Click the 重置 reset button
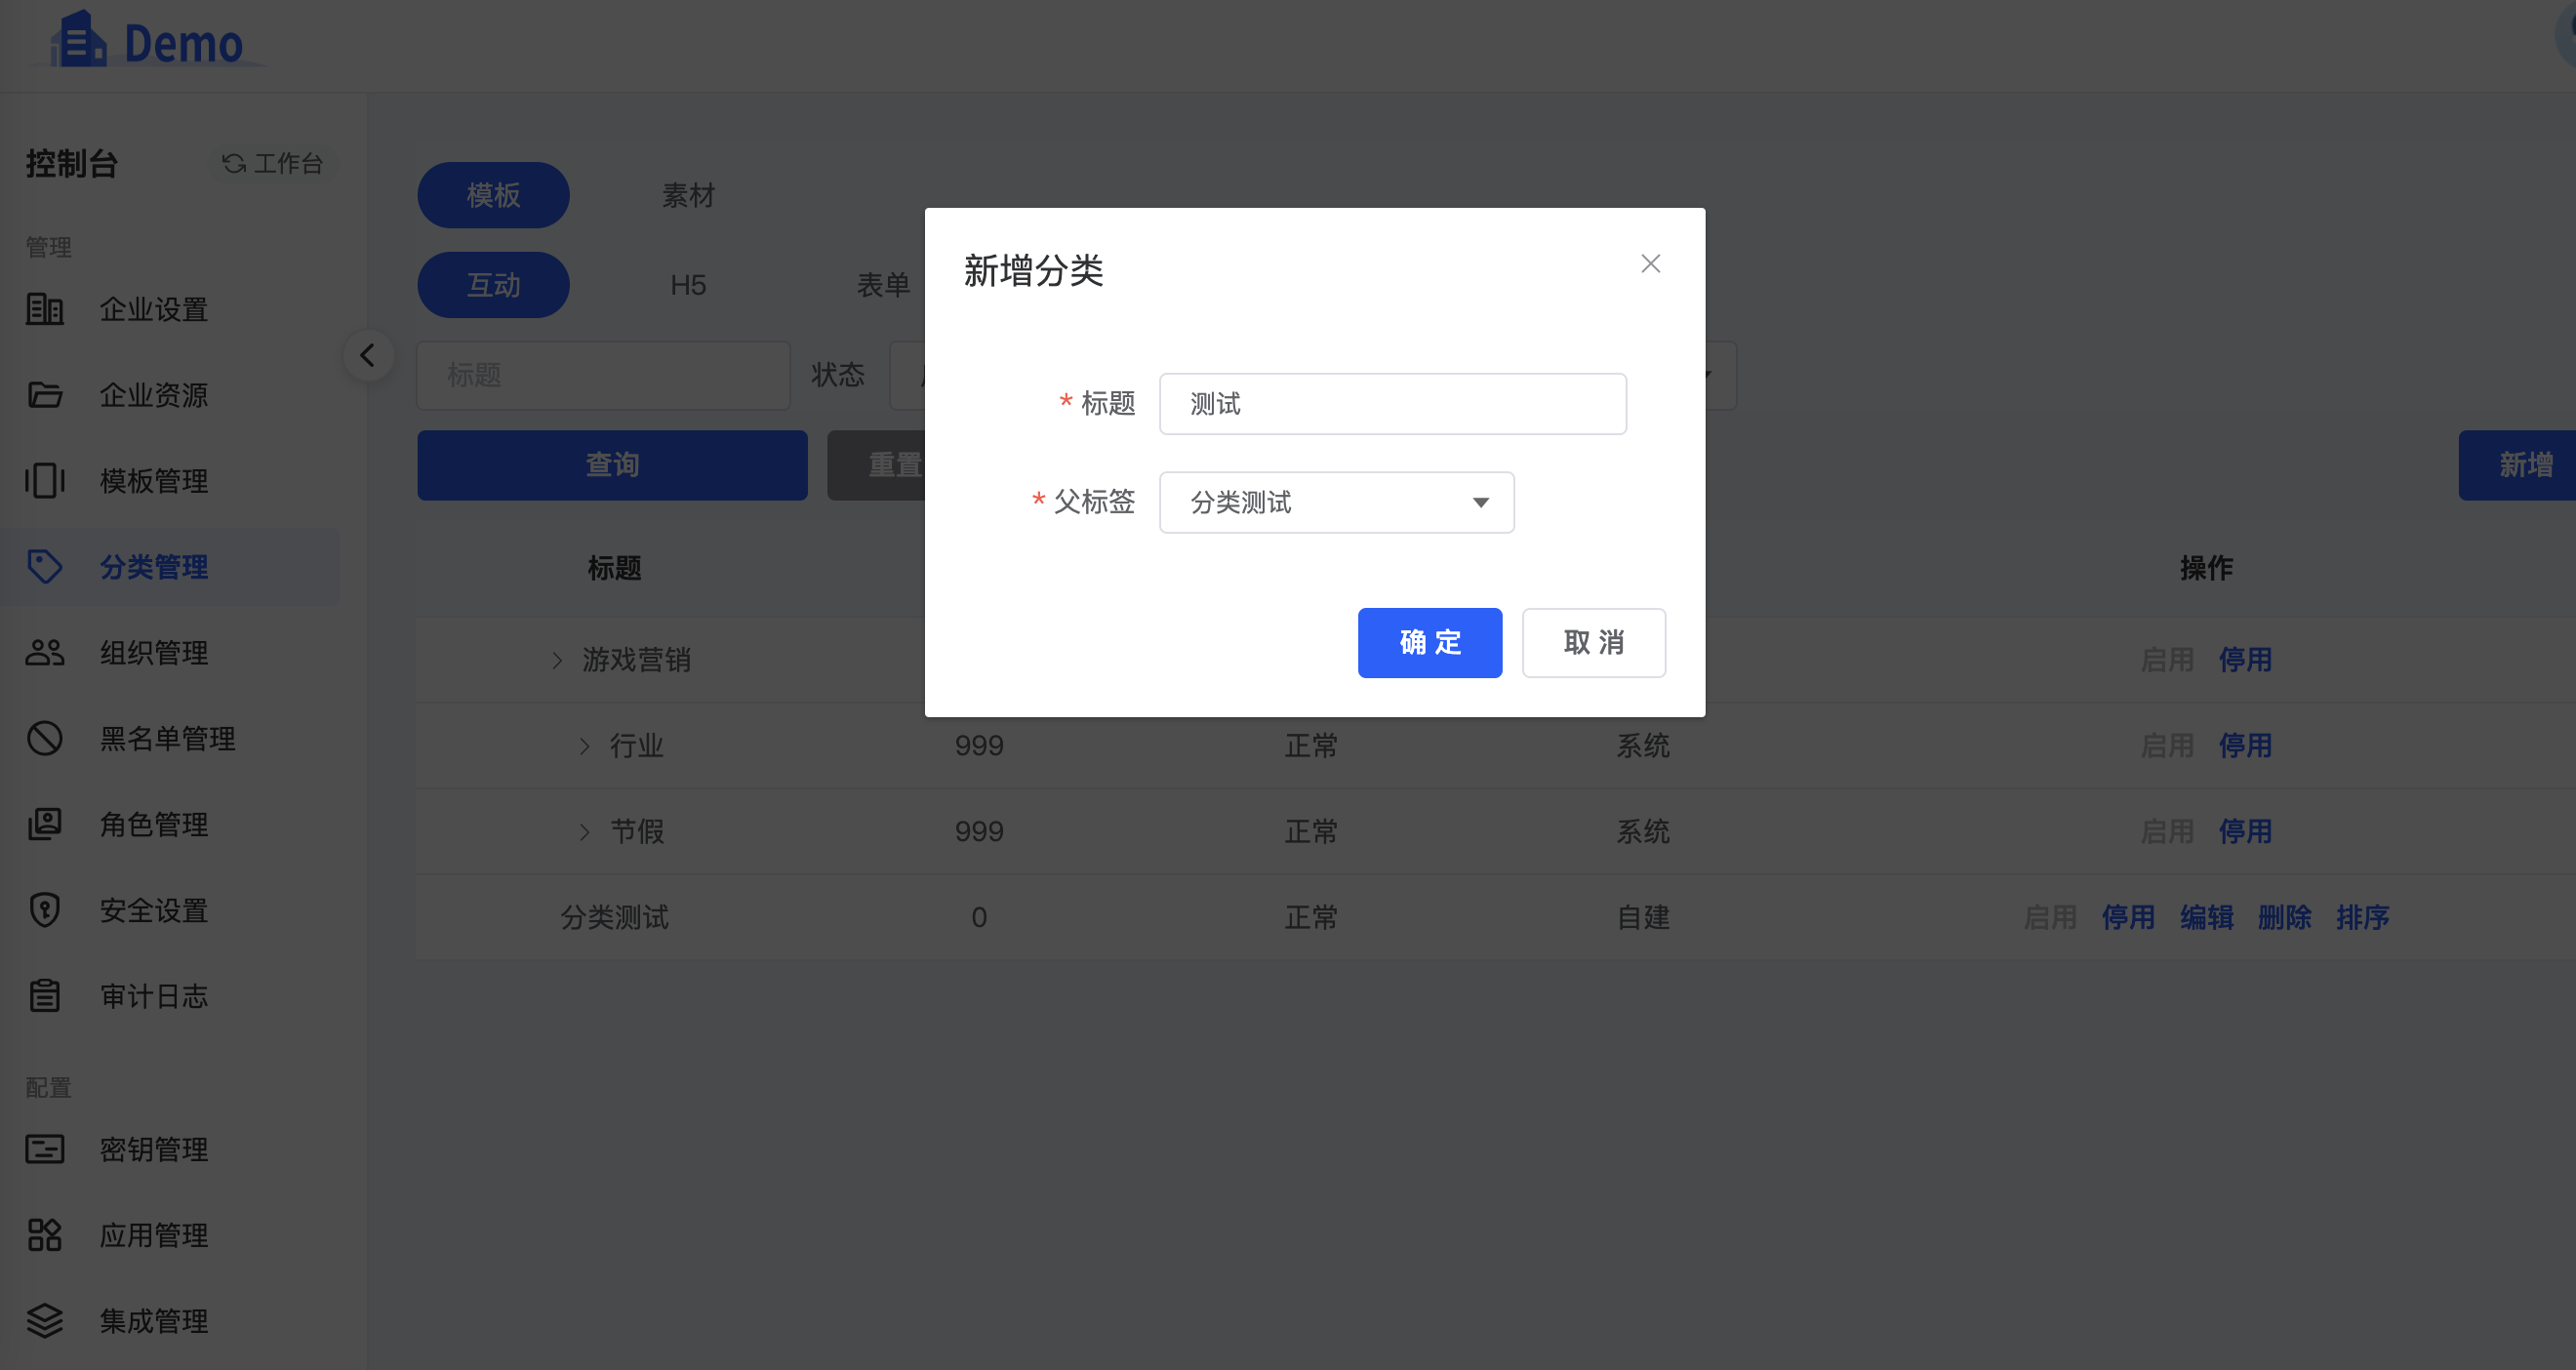2576x1370 pixels. click(877, 465)
